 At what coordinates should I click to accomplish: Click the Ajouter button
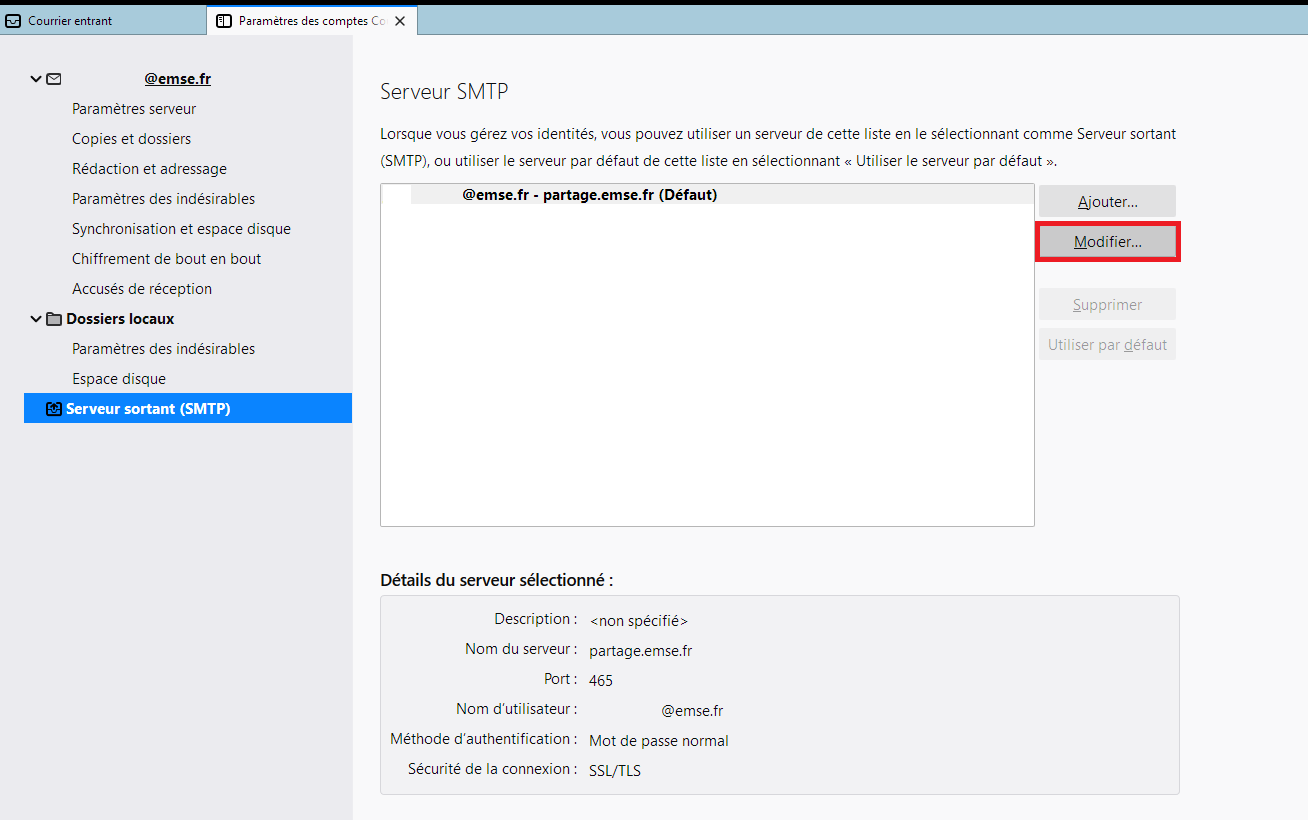click(1107, 202)
